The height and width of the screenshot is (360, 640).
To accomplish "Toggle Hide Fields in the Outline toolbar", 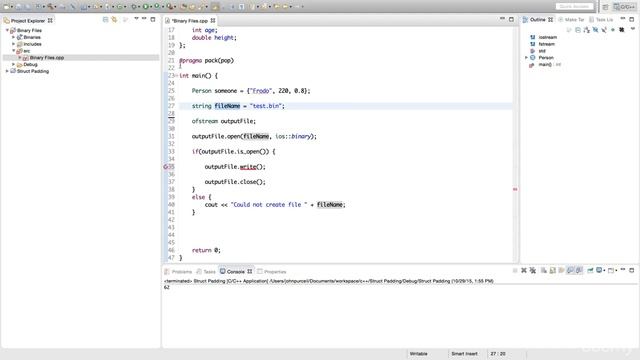I will coord(595,30).
